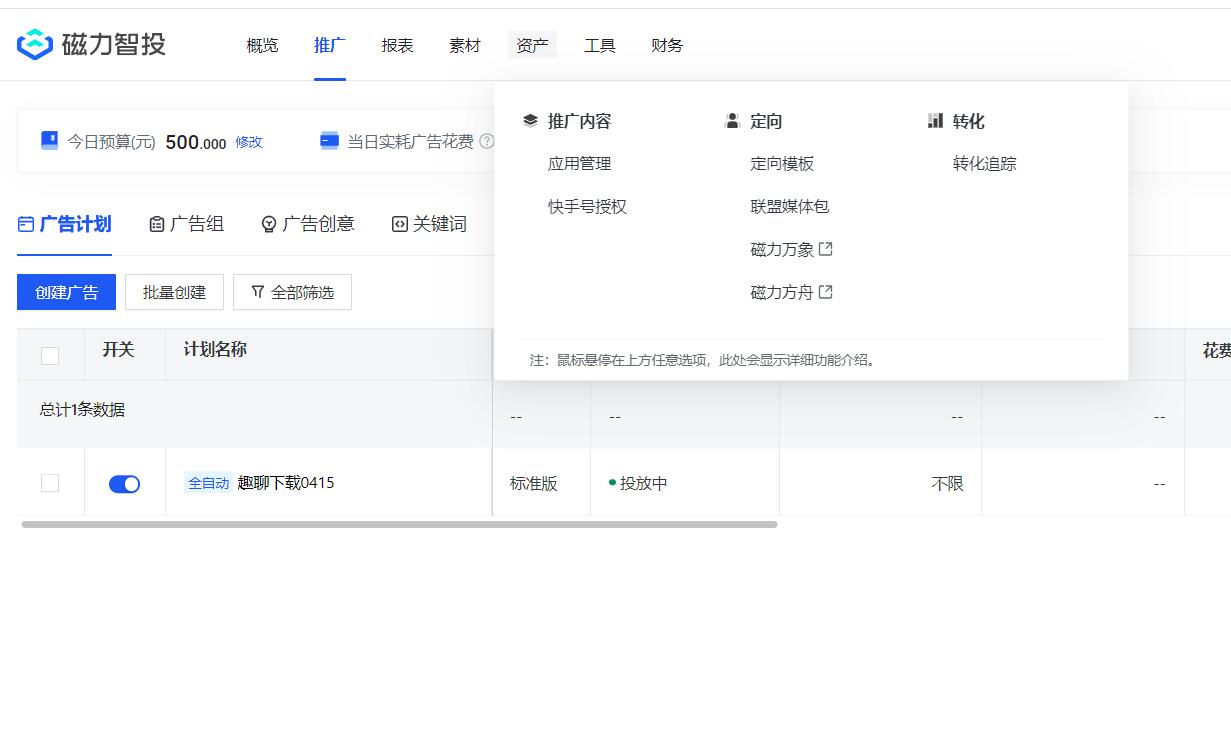Image resolution: width=1231 pixels, height=732 pixels.
Task: Open the 报表 menu
Action: click(397, 45)
